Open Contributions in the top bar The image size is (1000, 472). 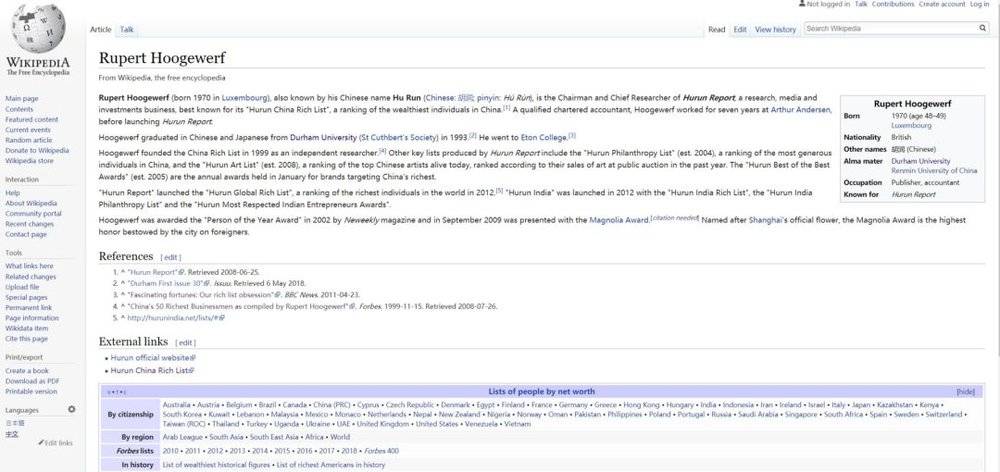point(893,4)
